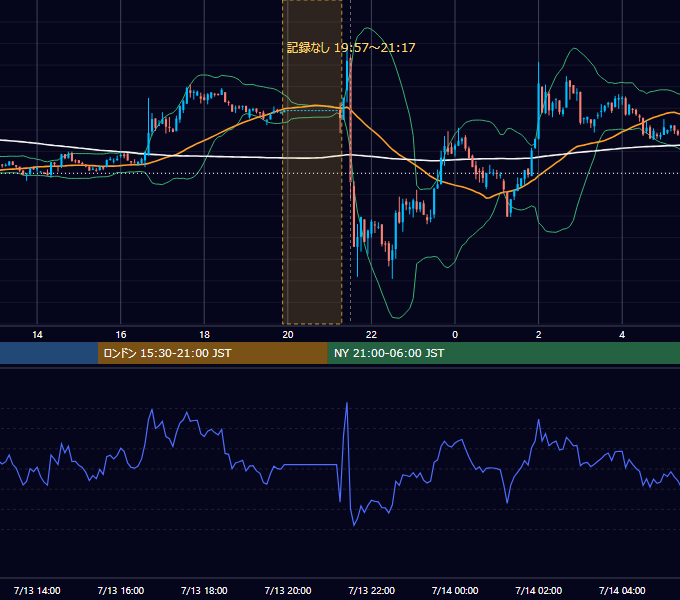The height and width of the screenshot is (600, 680).
Task: Click the '7/14 02:00' date label
Action: tap(539, 590)
